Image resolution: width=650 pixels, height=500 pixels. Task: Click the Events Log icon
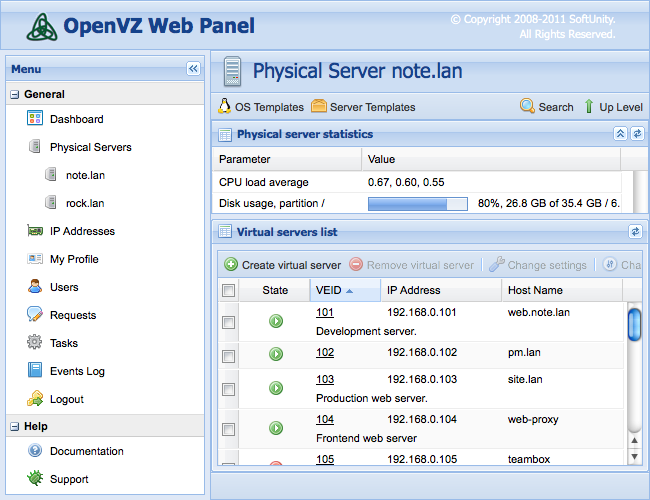click(35, 371)
